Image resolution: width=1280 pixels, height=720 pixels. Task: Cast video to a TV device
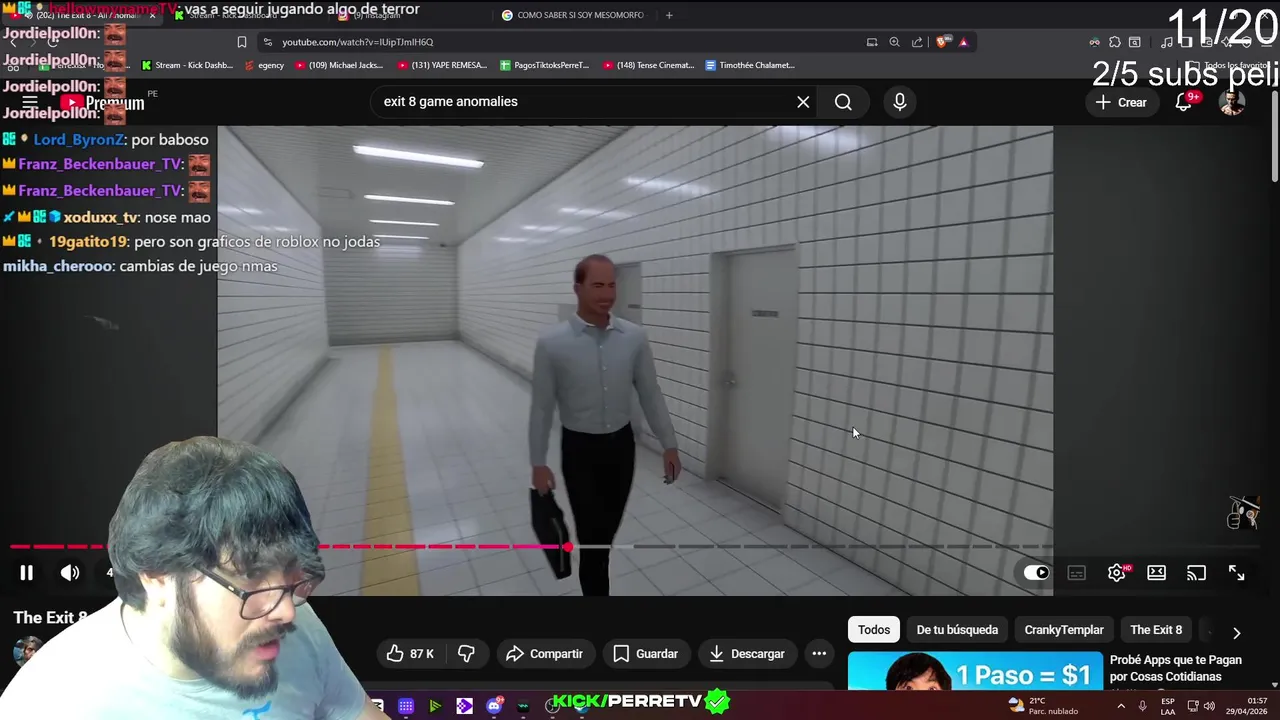pyautogui.click(x=1197, y=573)
